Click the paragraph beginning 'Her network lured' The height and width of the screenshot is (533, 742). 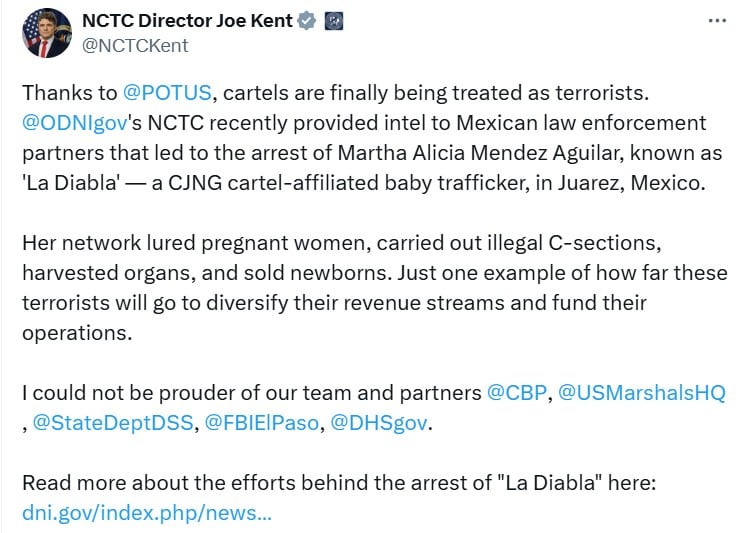[x=374, y=288]
